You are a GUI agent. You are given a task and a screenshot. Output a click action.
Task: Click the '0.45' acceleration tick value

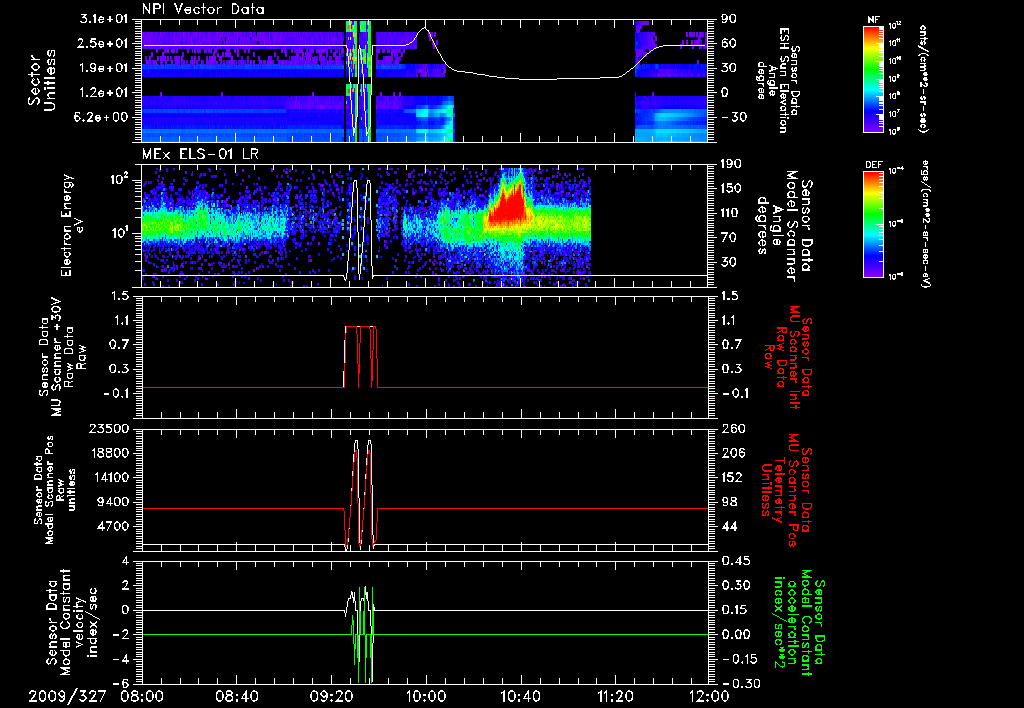[x=735, y=561]
